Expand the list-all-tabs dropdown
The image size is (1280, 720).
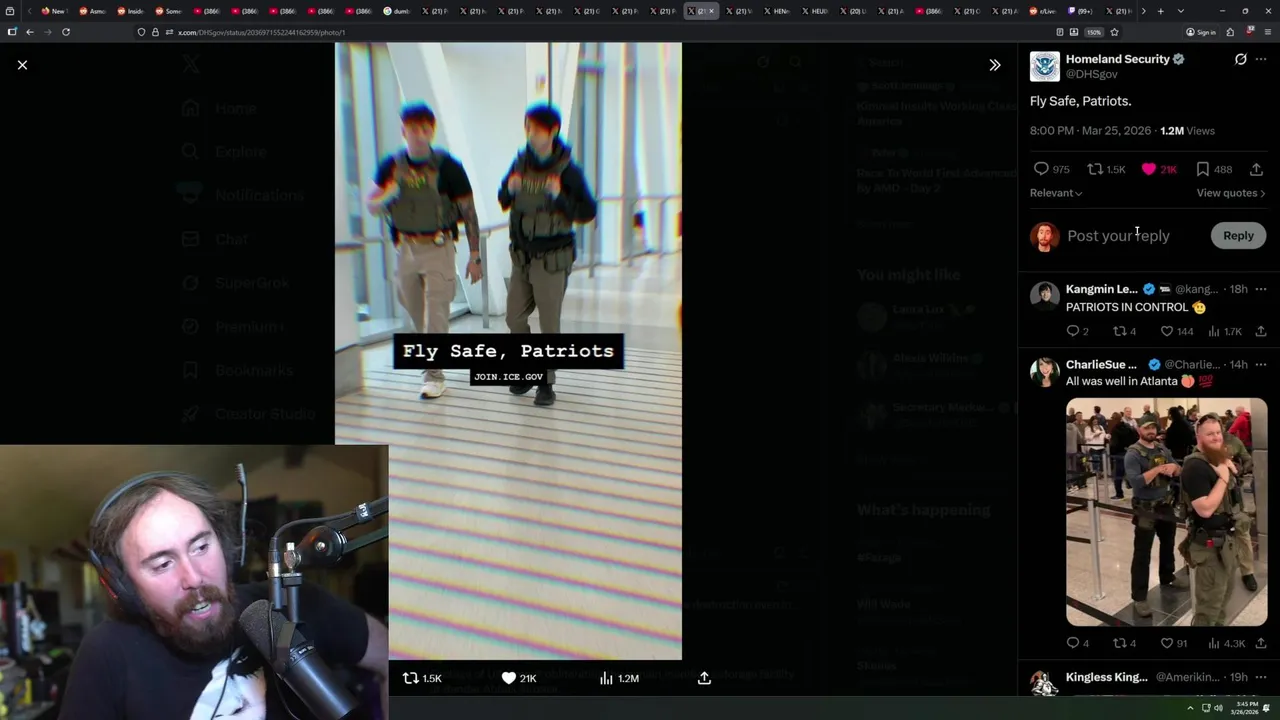(x=1180, y=11)
